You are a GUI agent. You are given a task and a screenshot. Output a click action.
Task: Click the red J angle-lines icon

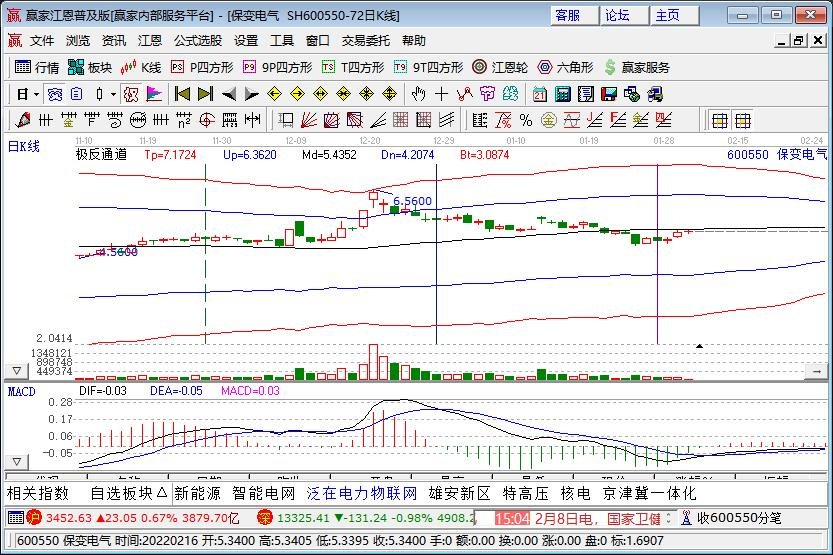pos(594,120)
